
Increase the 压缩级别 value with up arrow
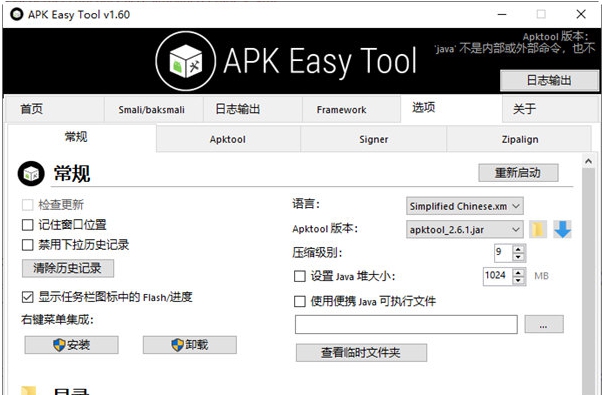click(518, 249)
